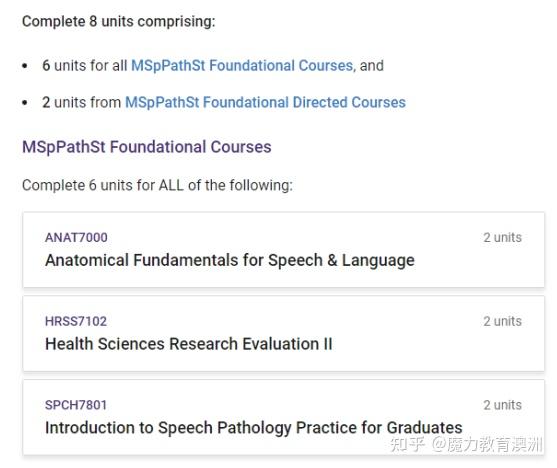Screen dimensions: 557x468
Task: Open the MSpPathSt Foundational Courses link
Action: (242, 66)
